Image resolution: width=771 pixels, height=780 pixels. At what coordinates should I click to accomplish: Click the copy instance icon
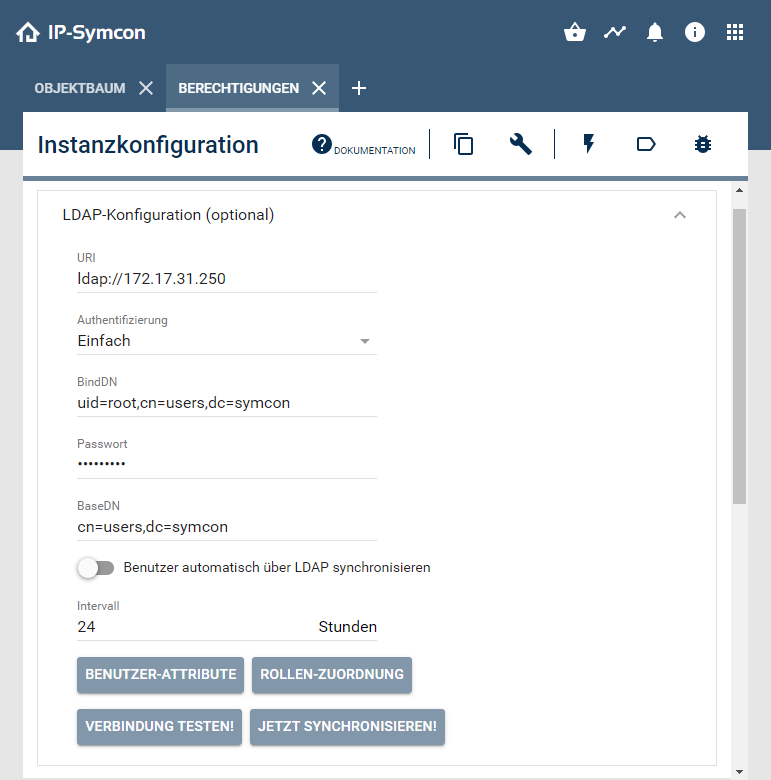[x=463, y=144]
